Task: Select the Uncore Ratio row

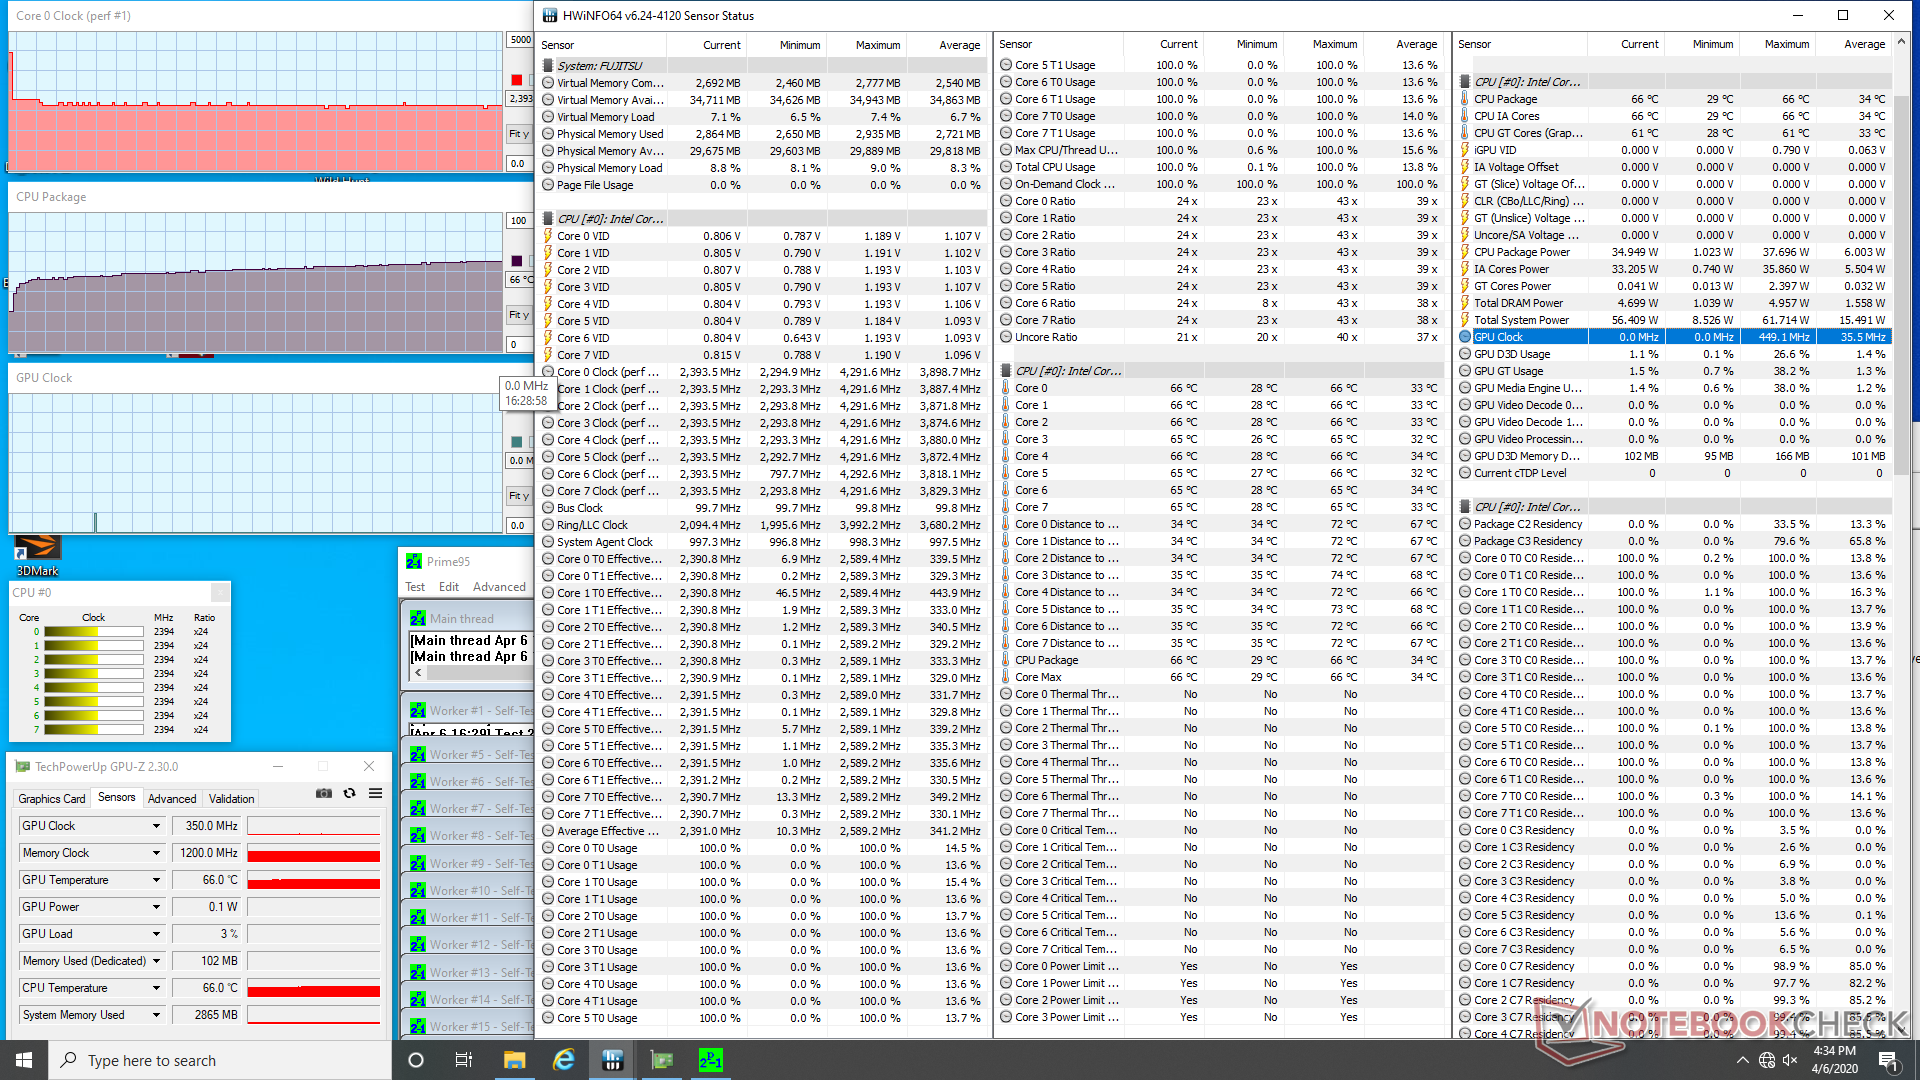Action: (1221, 337)
